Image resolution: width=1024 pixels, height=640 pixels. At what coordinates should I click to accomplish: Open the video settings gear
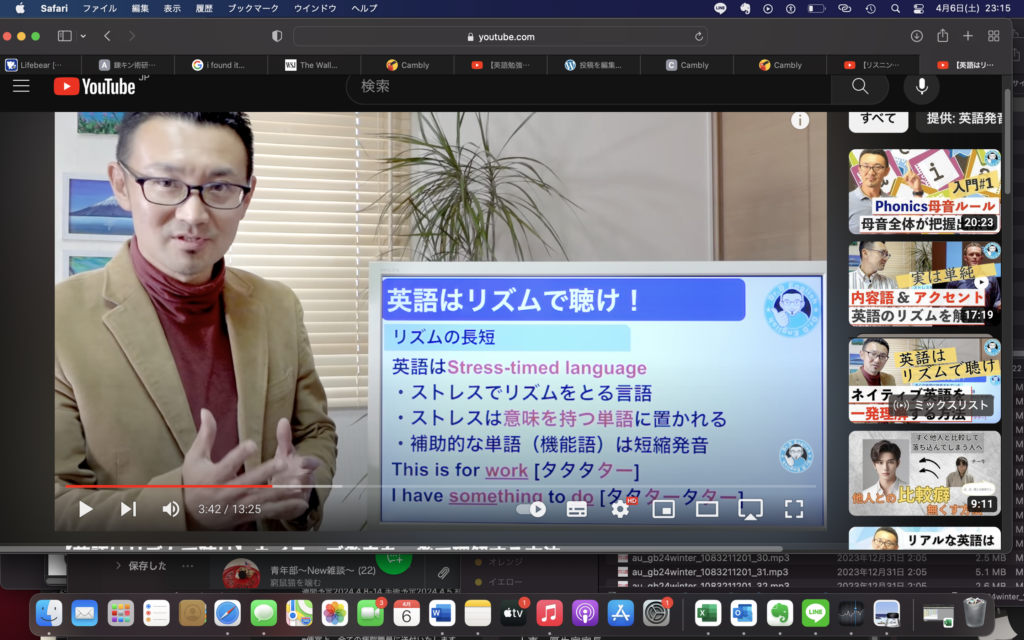(620, 509)
